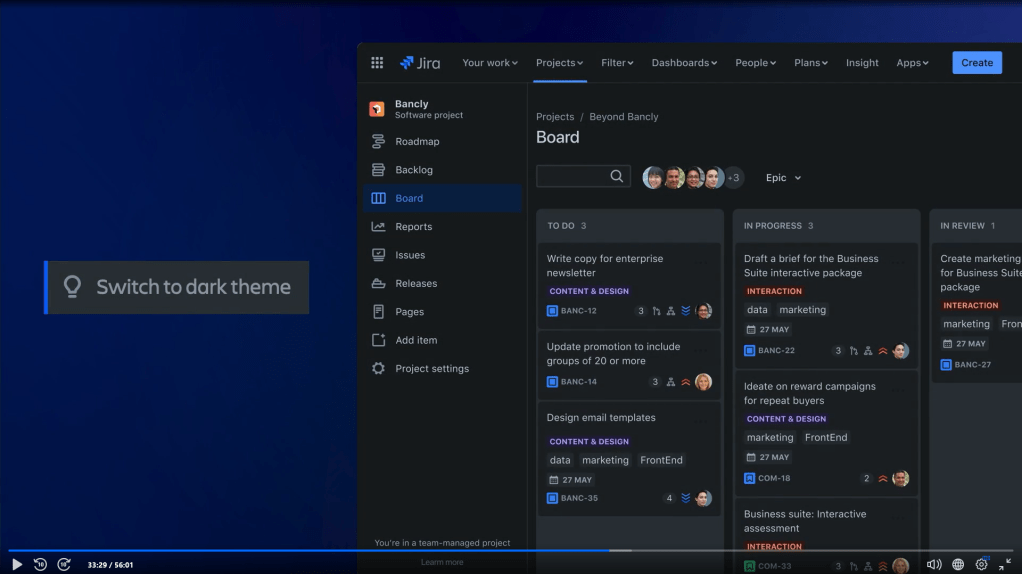Open the Jira app switcher grid icon
The height and width of the screenshot is (574, 1022).
coord(377,63)
